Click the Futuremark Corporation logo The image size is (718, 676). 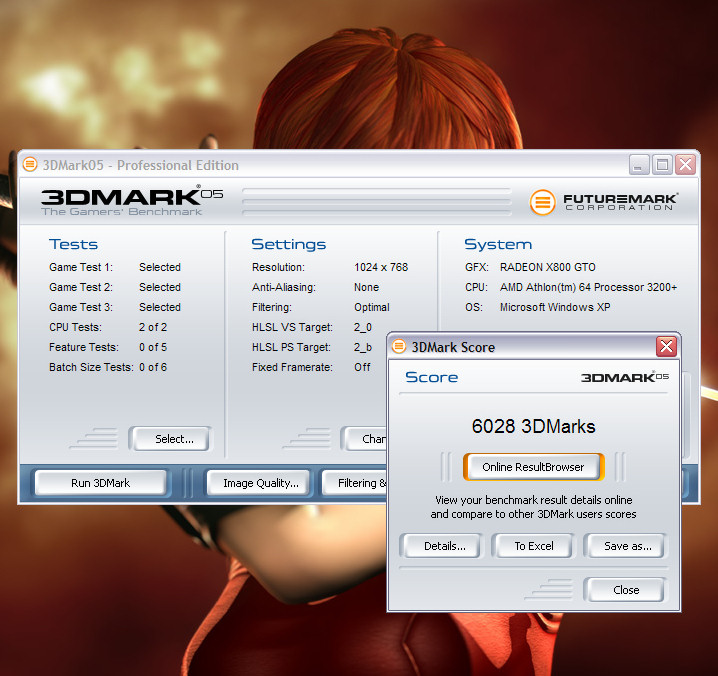tap(604, 202)
